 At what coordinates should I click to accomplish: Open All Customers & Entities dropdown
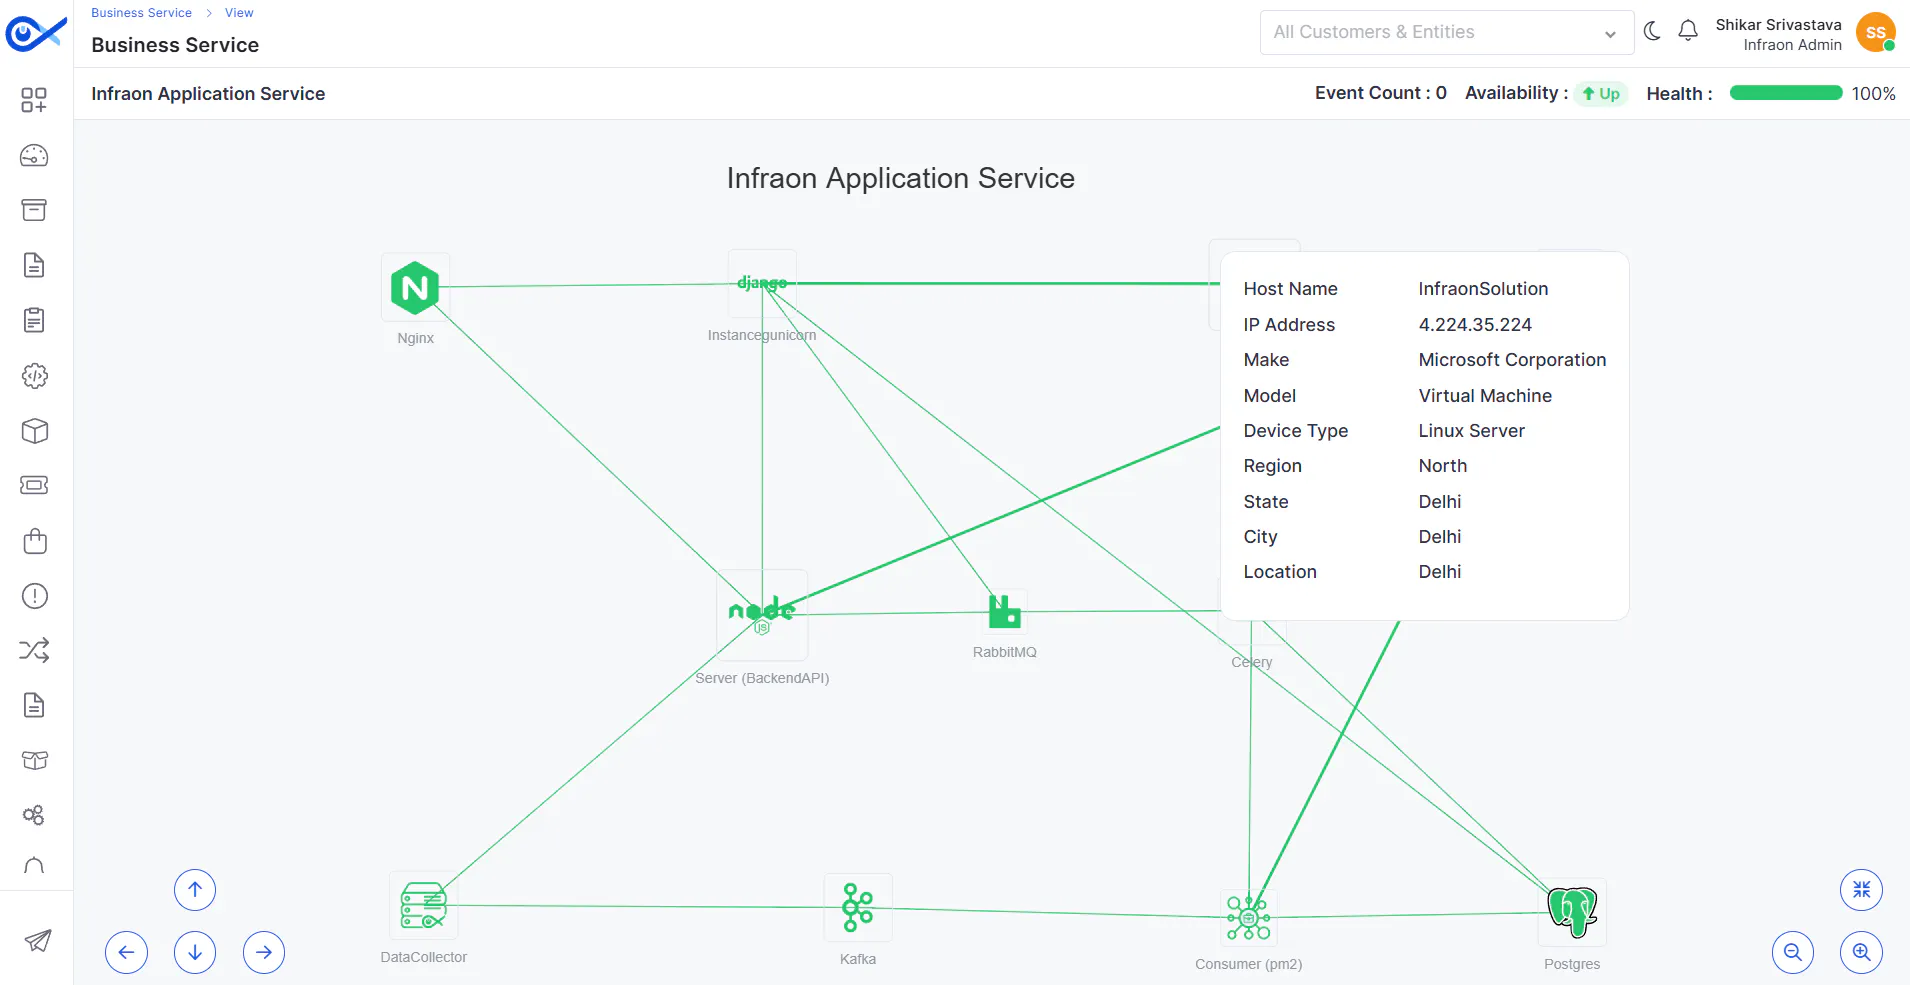click(1446, 32)
